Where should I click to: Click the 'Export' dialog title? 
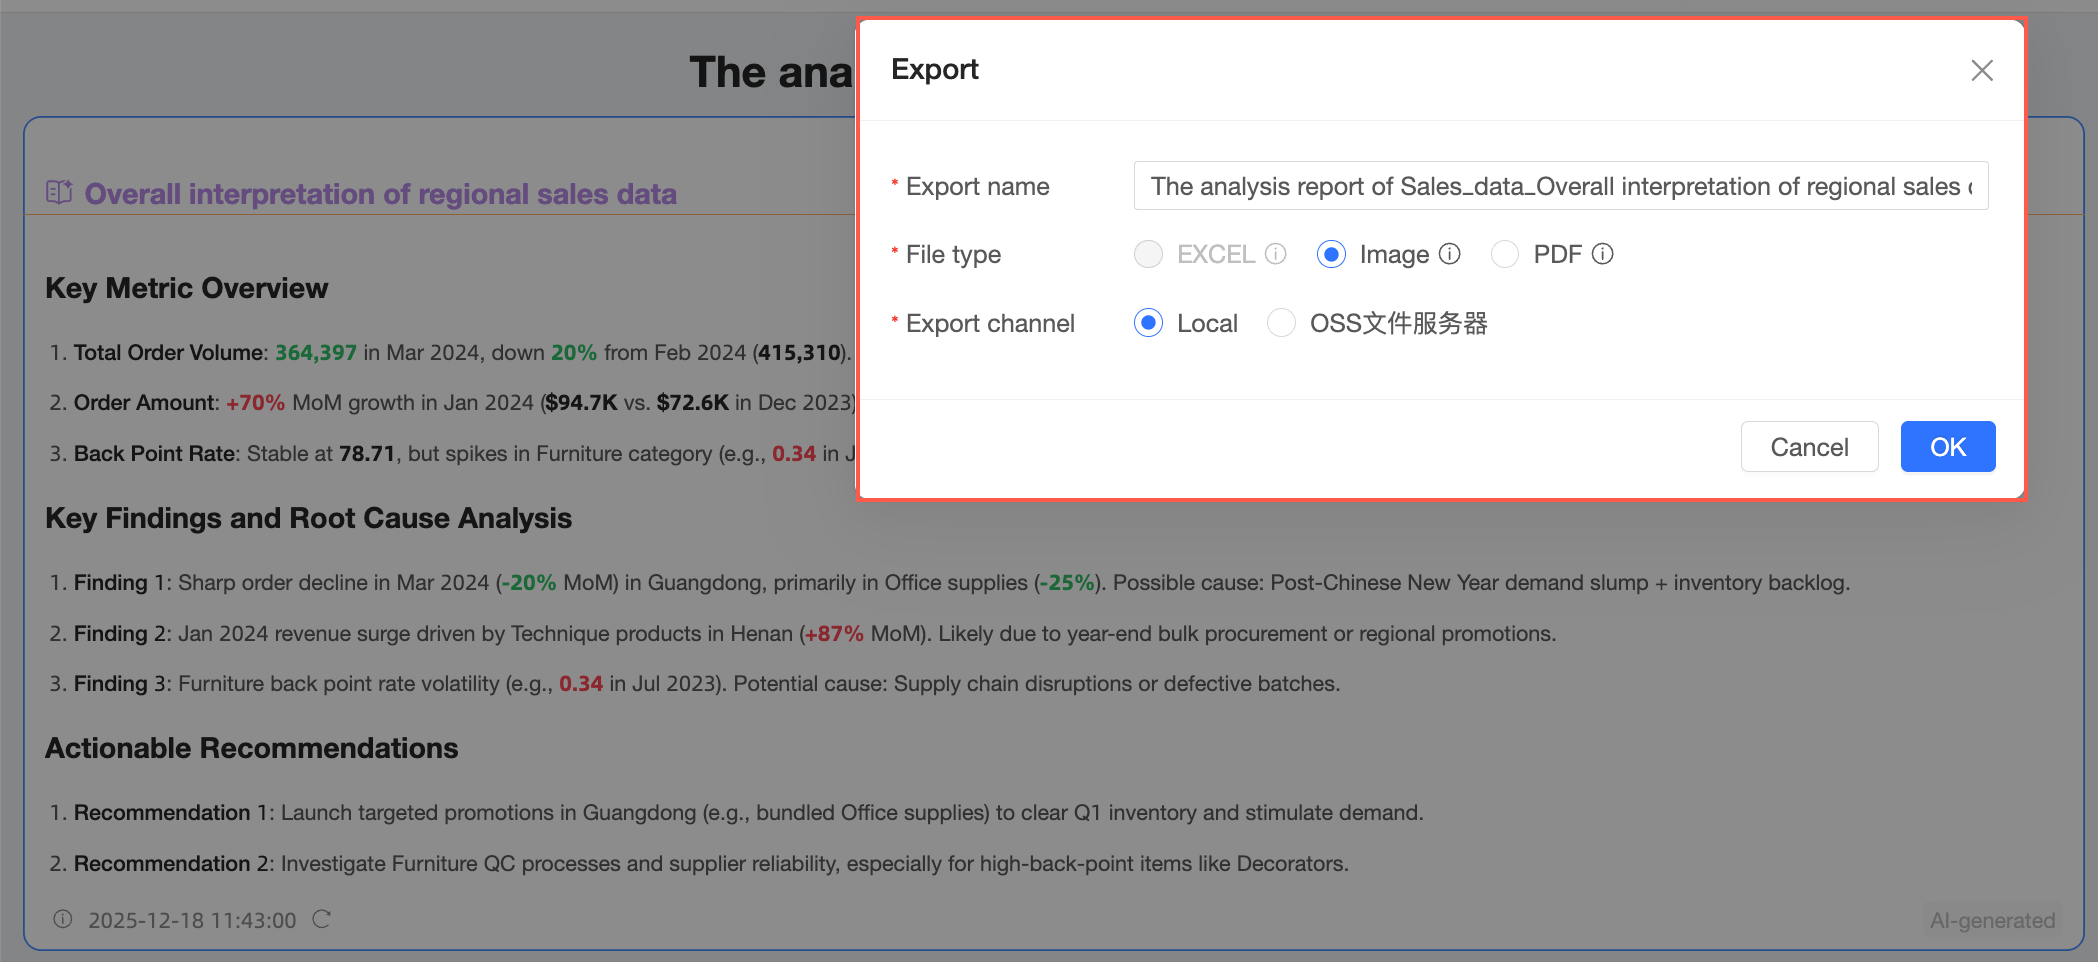pyautogui.click(x=935, y=69)
